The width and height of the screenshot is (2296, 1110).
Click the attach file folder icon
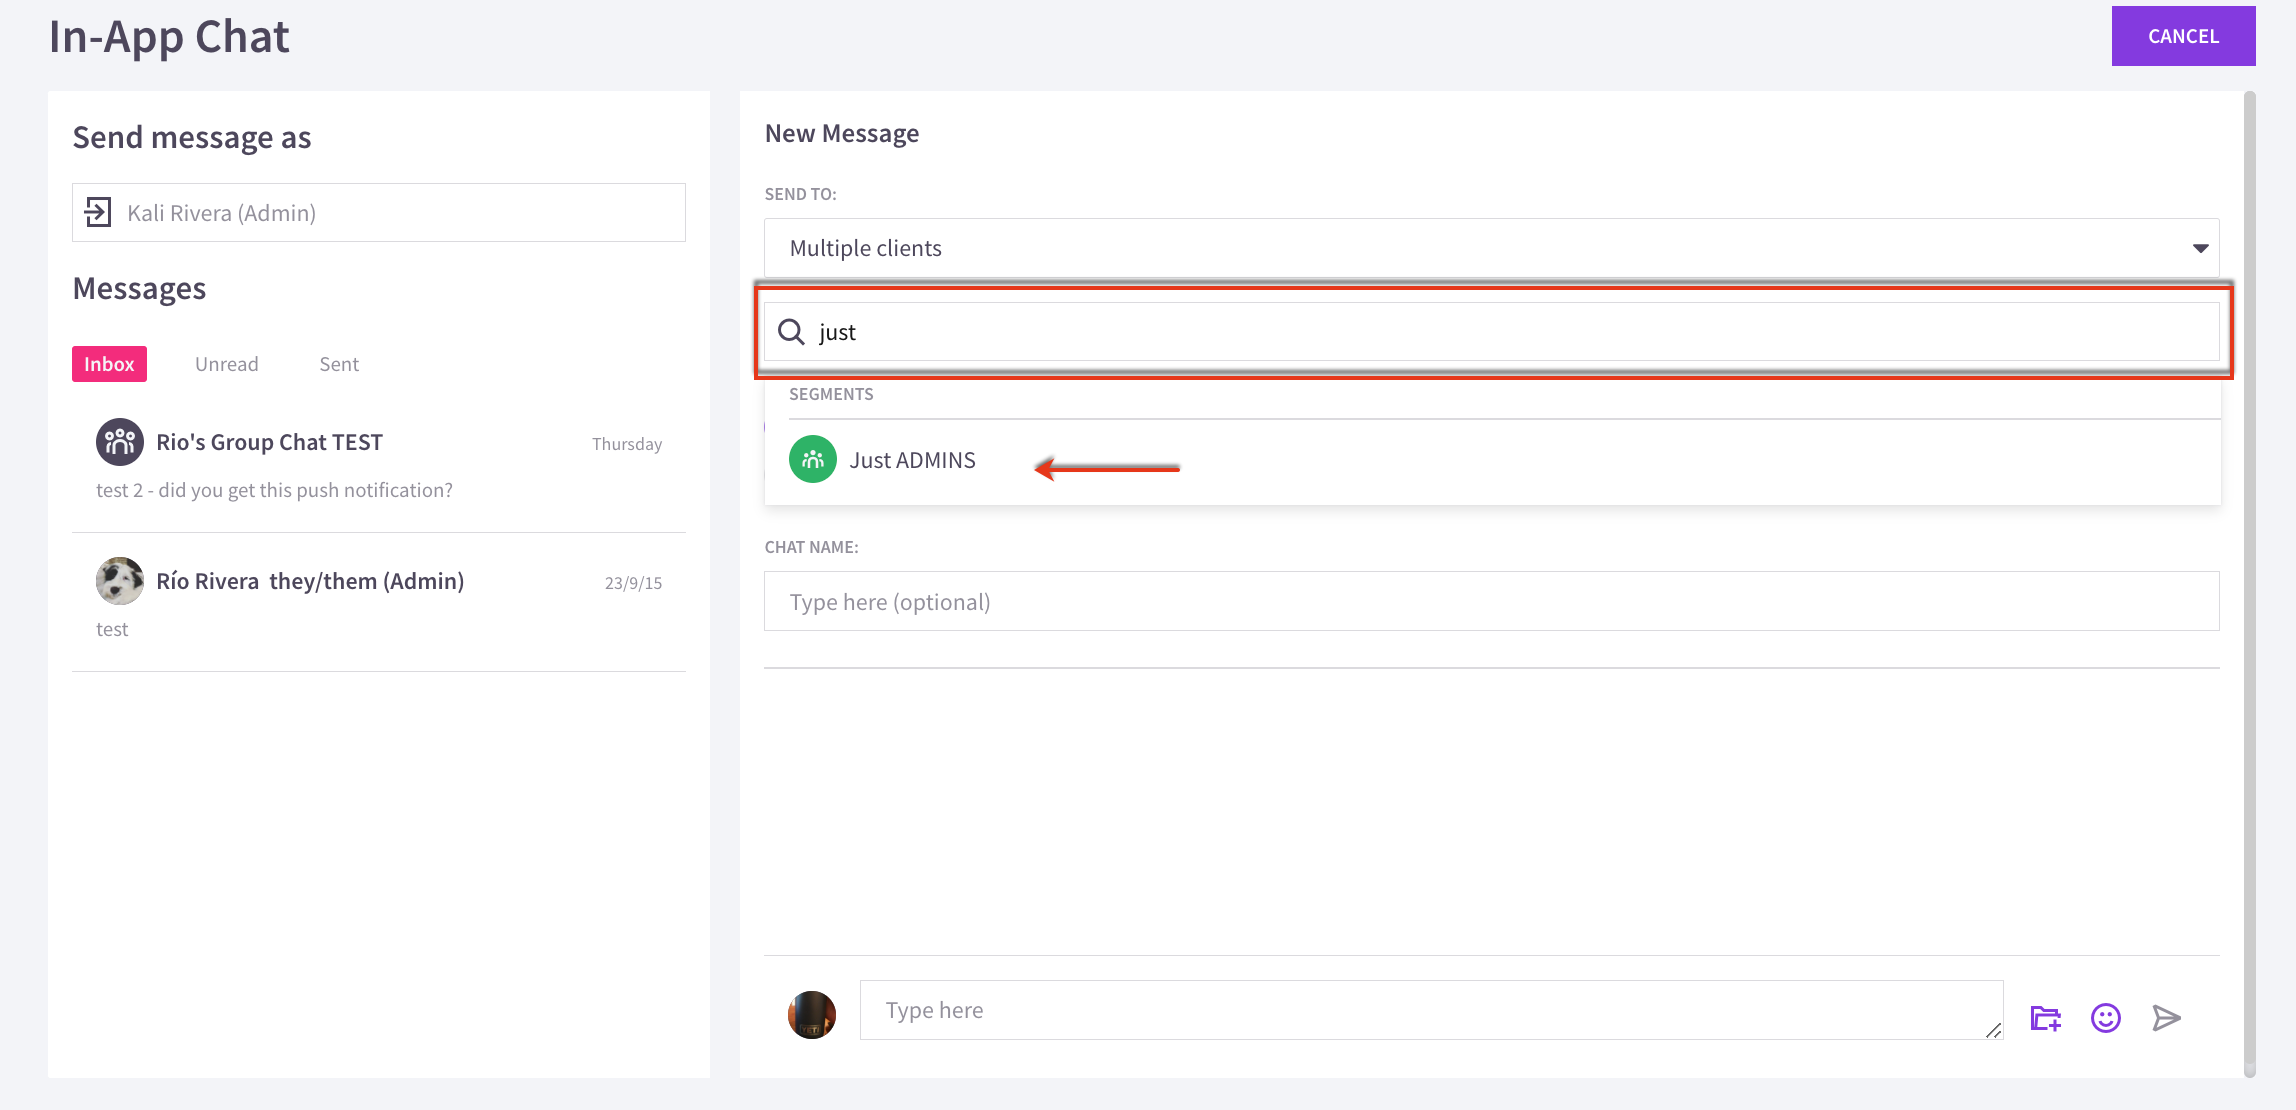click(2046, 1018)
